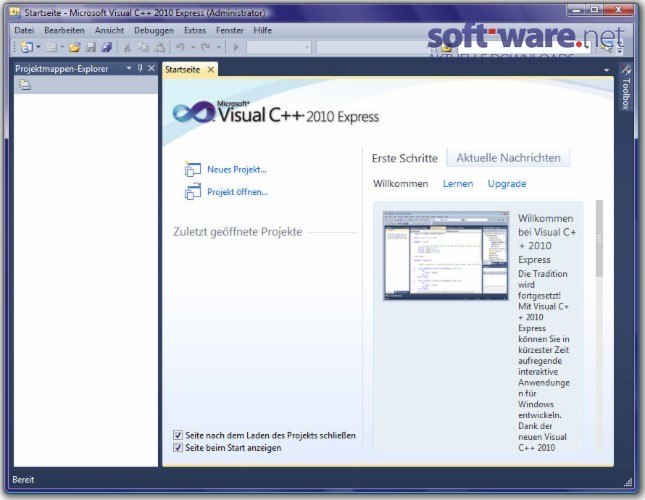Open Projektmappen-Explorer window position dropdown
This screenshot has height=500, width=645.
click(x=129, y=68)
